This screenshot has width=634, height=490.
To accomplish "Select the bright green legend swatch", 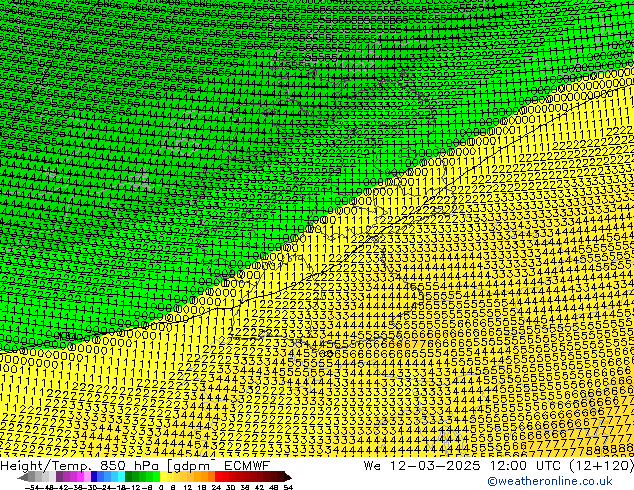I will coord(156,476).
